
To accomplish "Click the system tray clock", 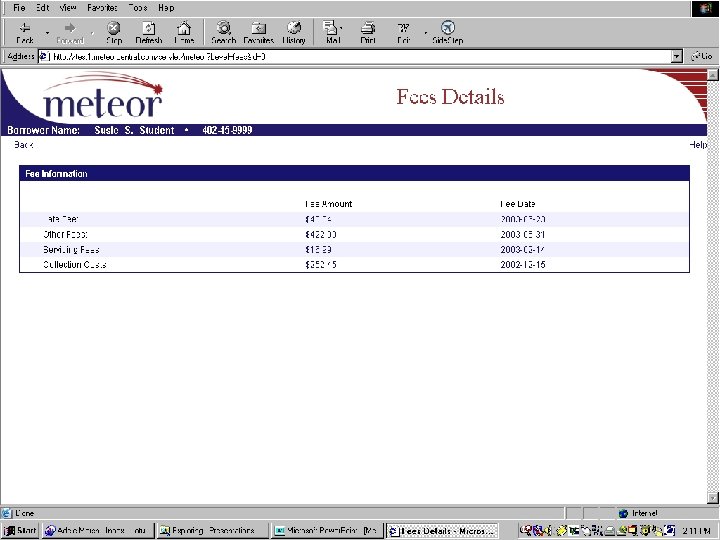I will coord(697,531).
